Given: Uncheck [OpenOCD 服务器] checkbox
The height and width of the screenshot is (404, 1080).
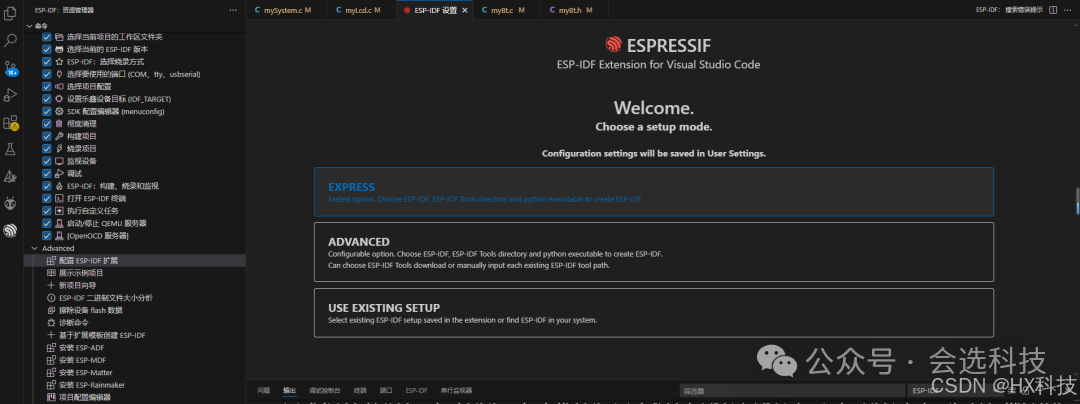Looking at the screenshot, I should 47,235.
